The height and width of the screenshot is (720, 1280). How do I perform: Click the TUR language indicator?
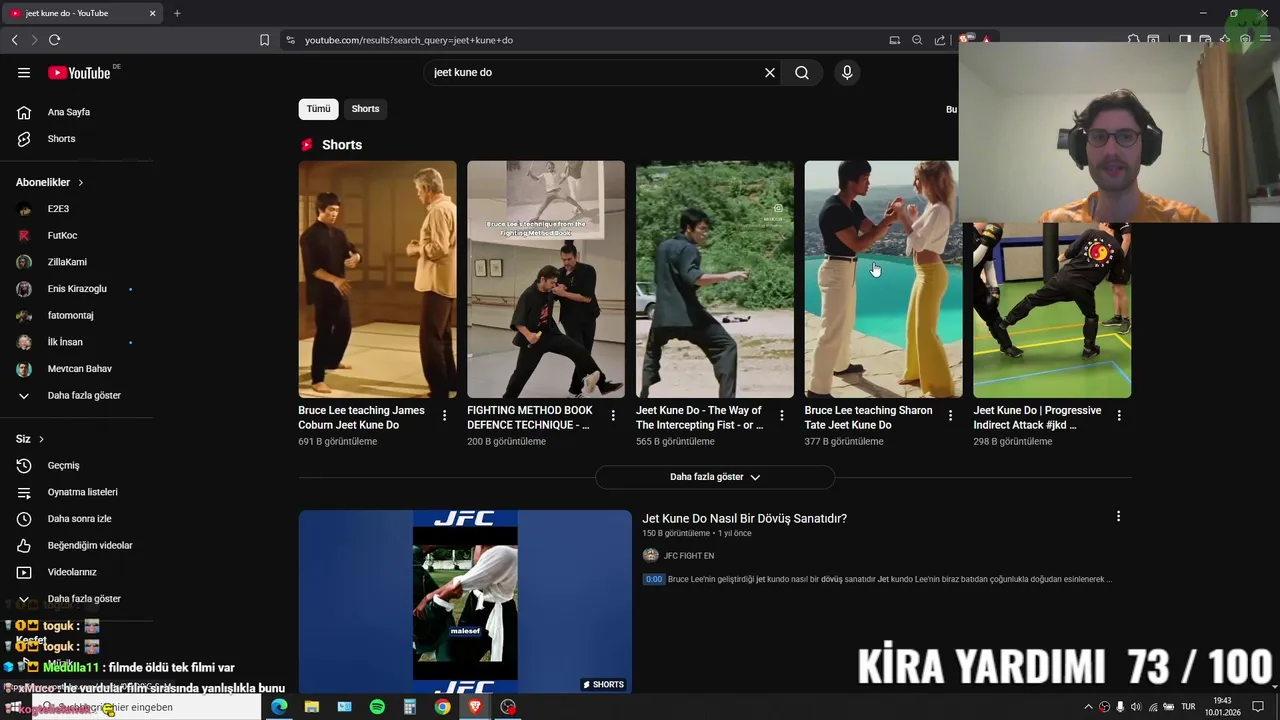(x=1188, y=707)
